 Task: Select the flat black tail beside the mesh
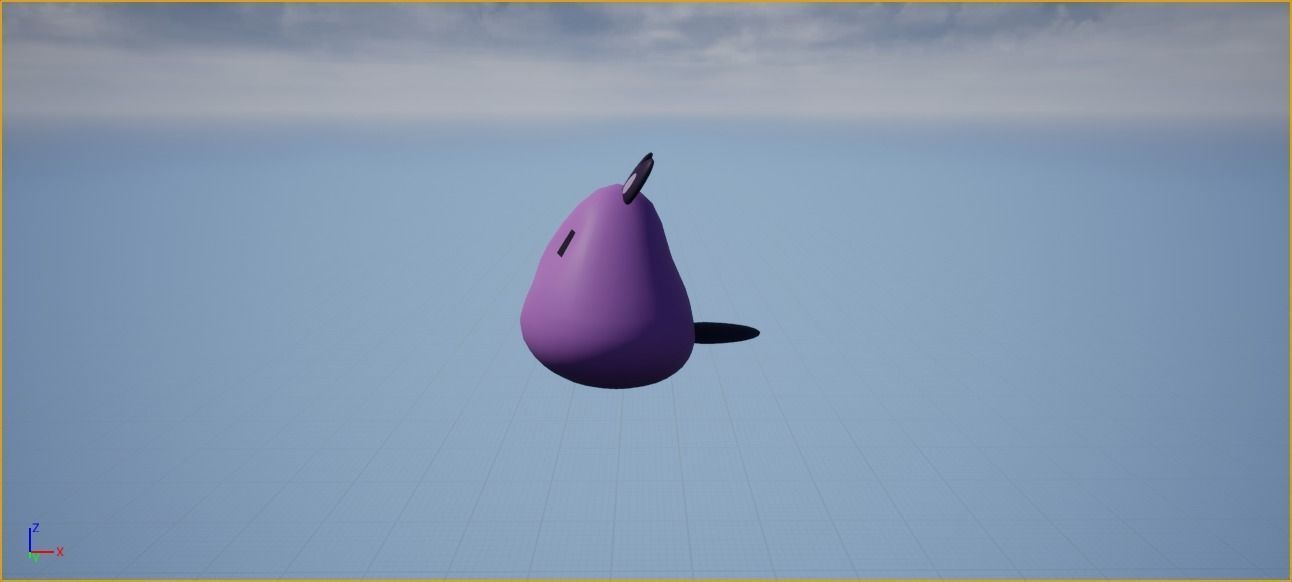tap(726, 333)
